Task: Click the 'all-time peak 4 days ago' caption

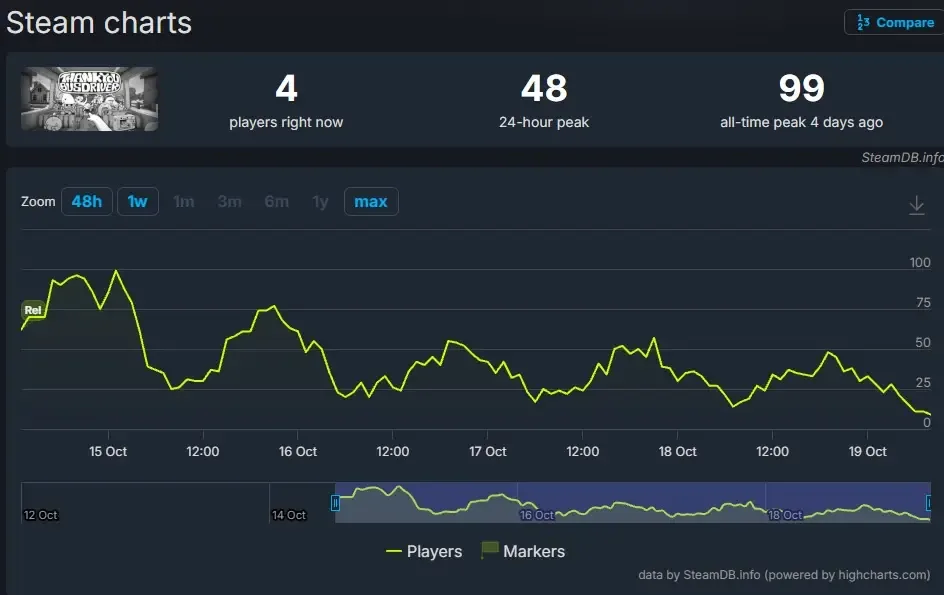Action: [801, 122]
